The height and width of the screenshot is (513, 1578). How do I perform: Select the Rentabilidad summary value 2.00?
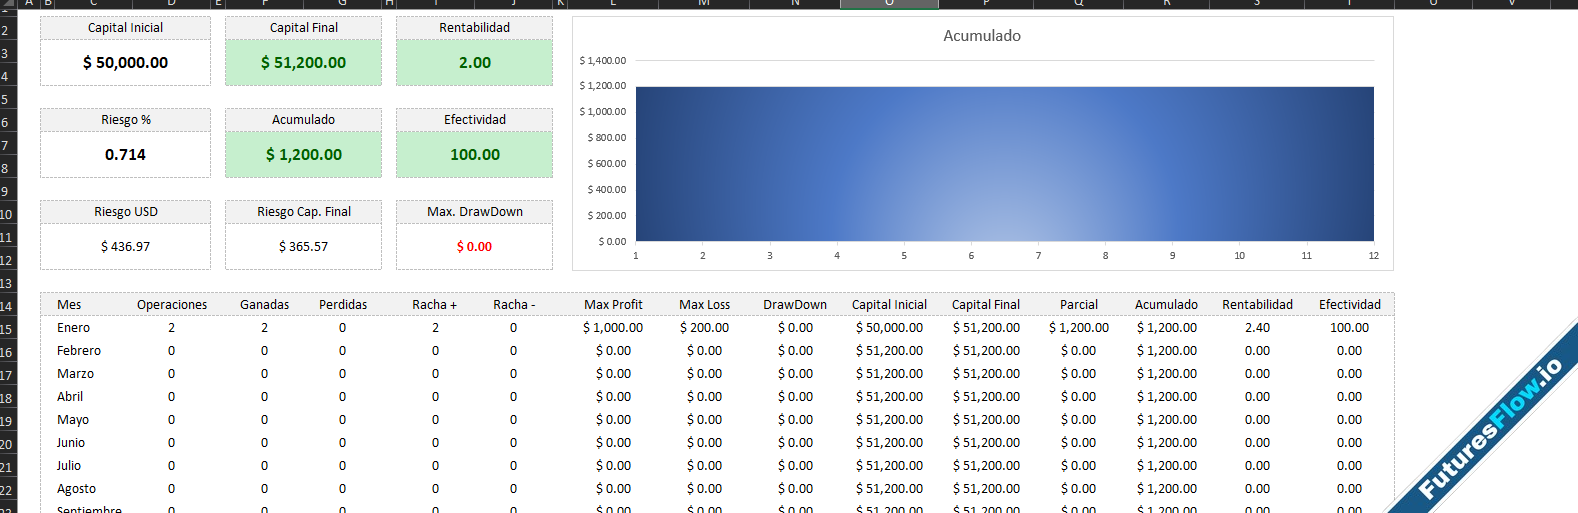474,63
